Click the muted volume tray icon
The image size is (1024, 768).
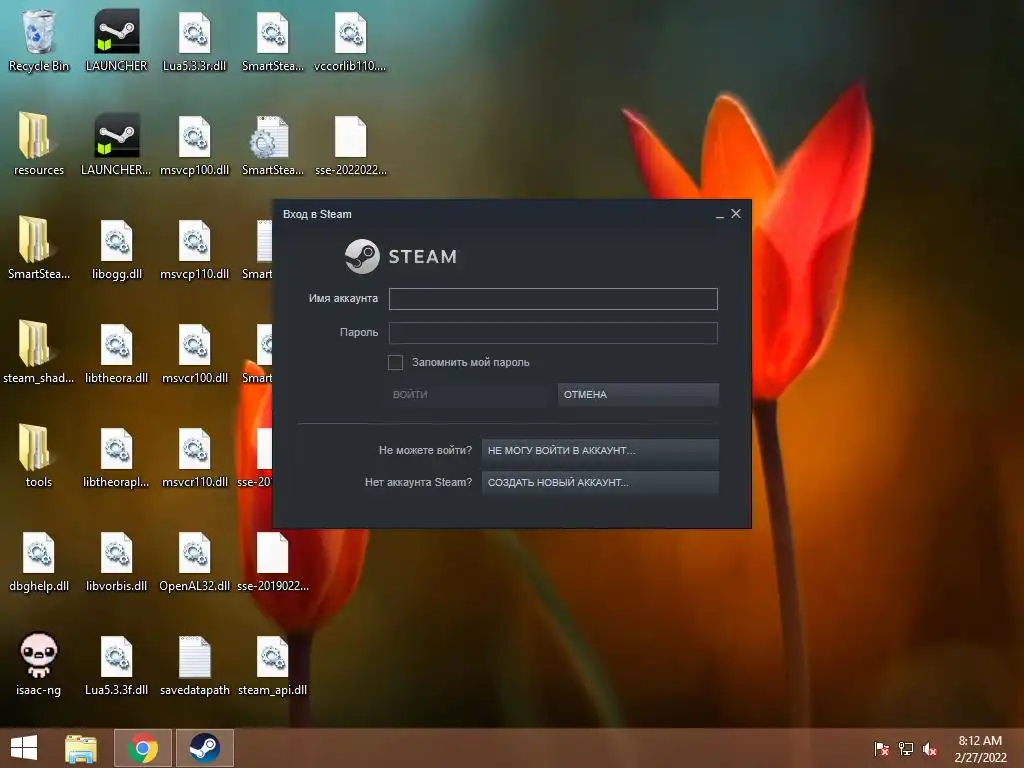(930, 749)
